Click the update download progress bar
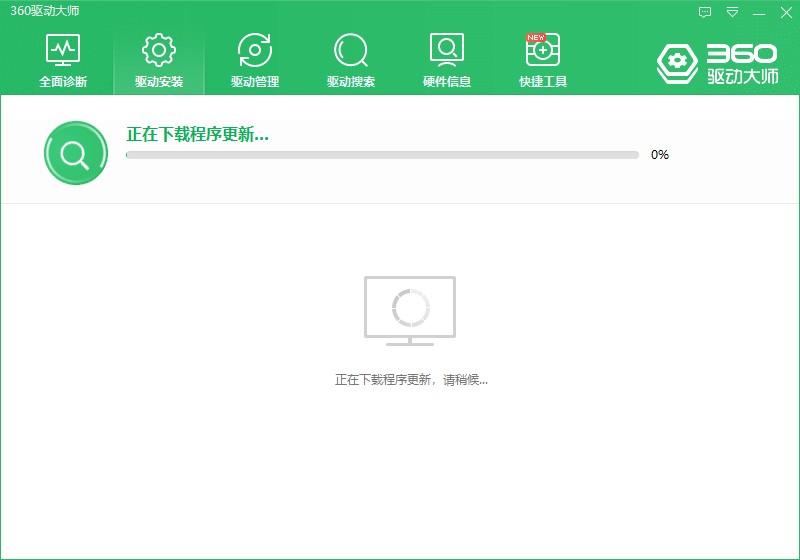 coord(382,155)
